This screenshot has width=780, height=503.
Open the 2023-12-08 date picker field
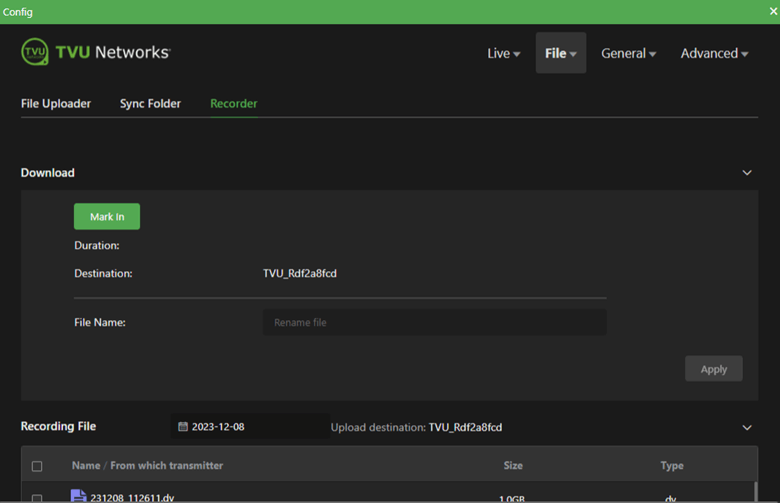click(x=250, y=426)
